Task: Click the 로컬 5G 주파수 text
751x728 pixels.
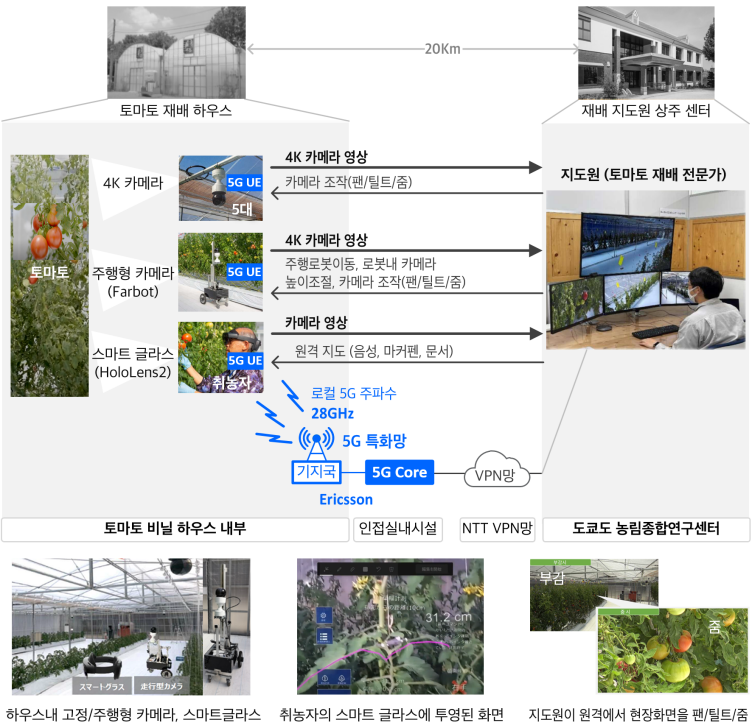Action: pyautogui.click(x=354, y=393)
